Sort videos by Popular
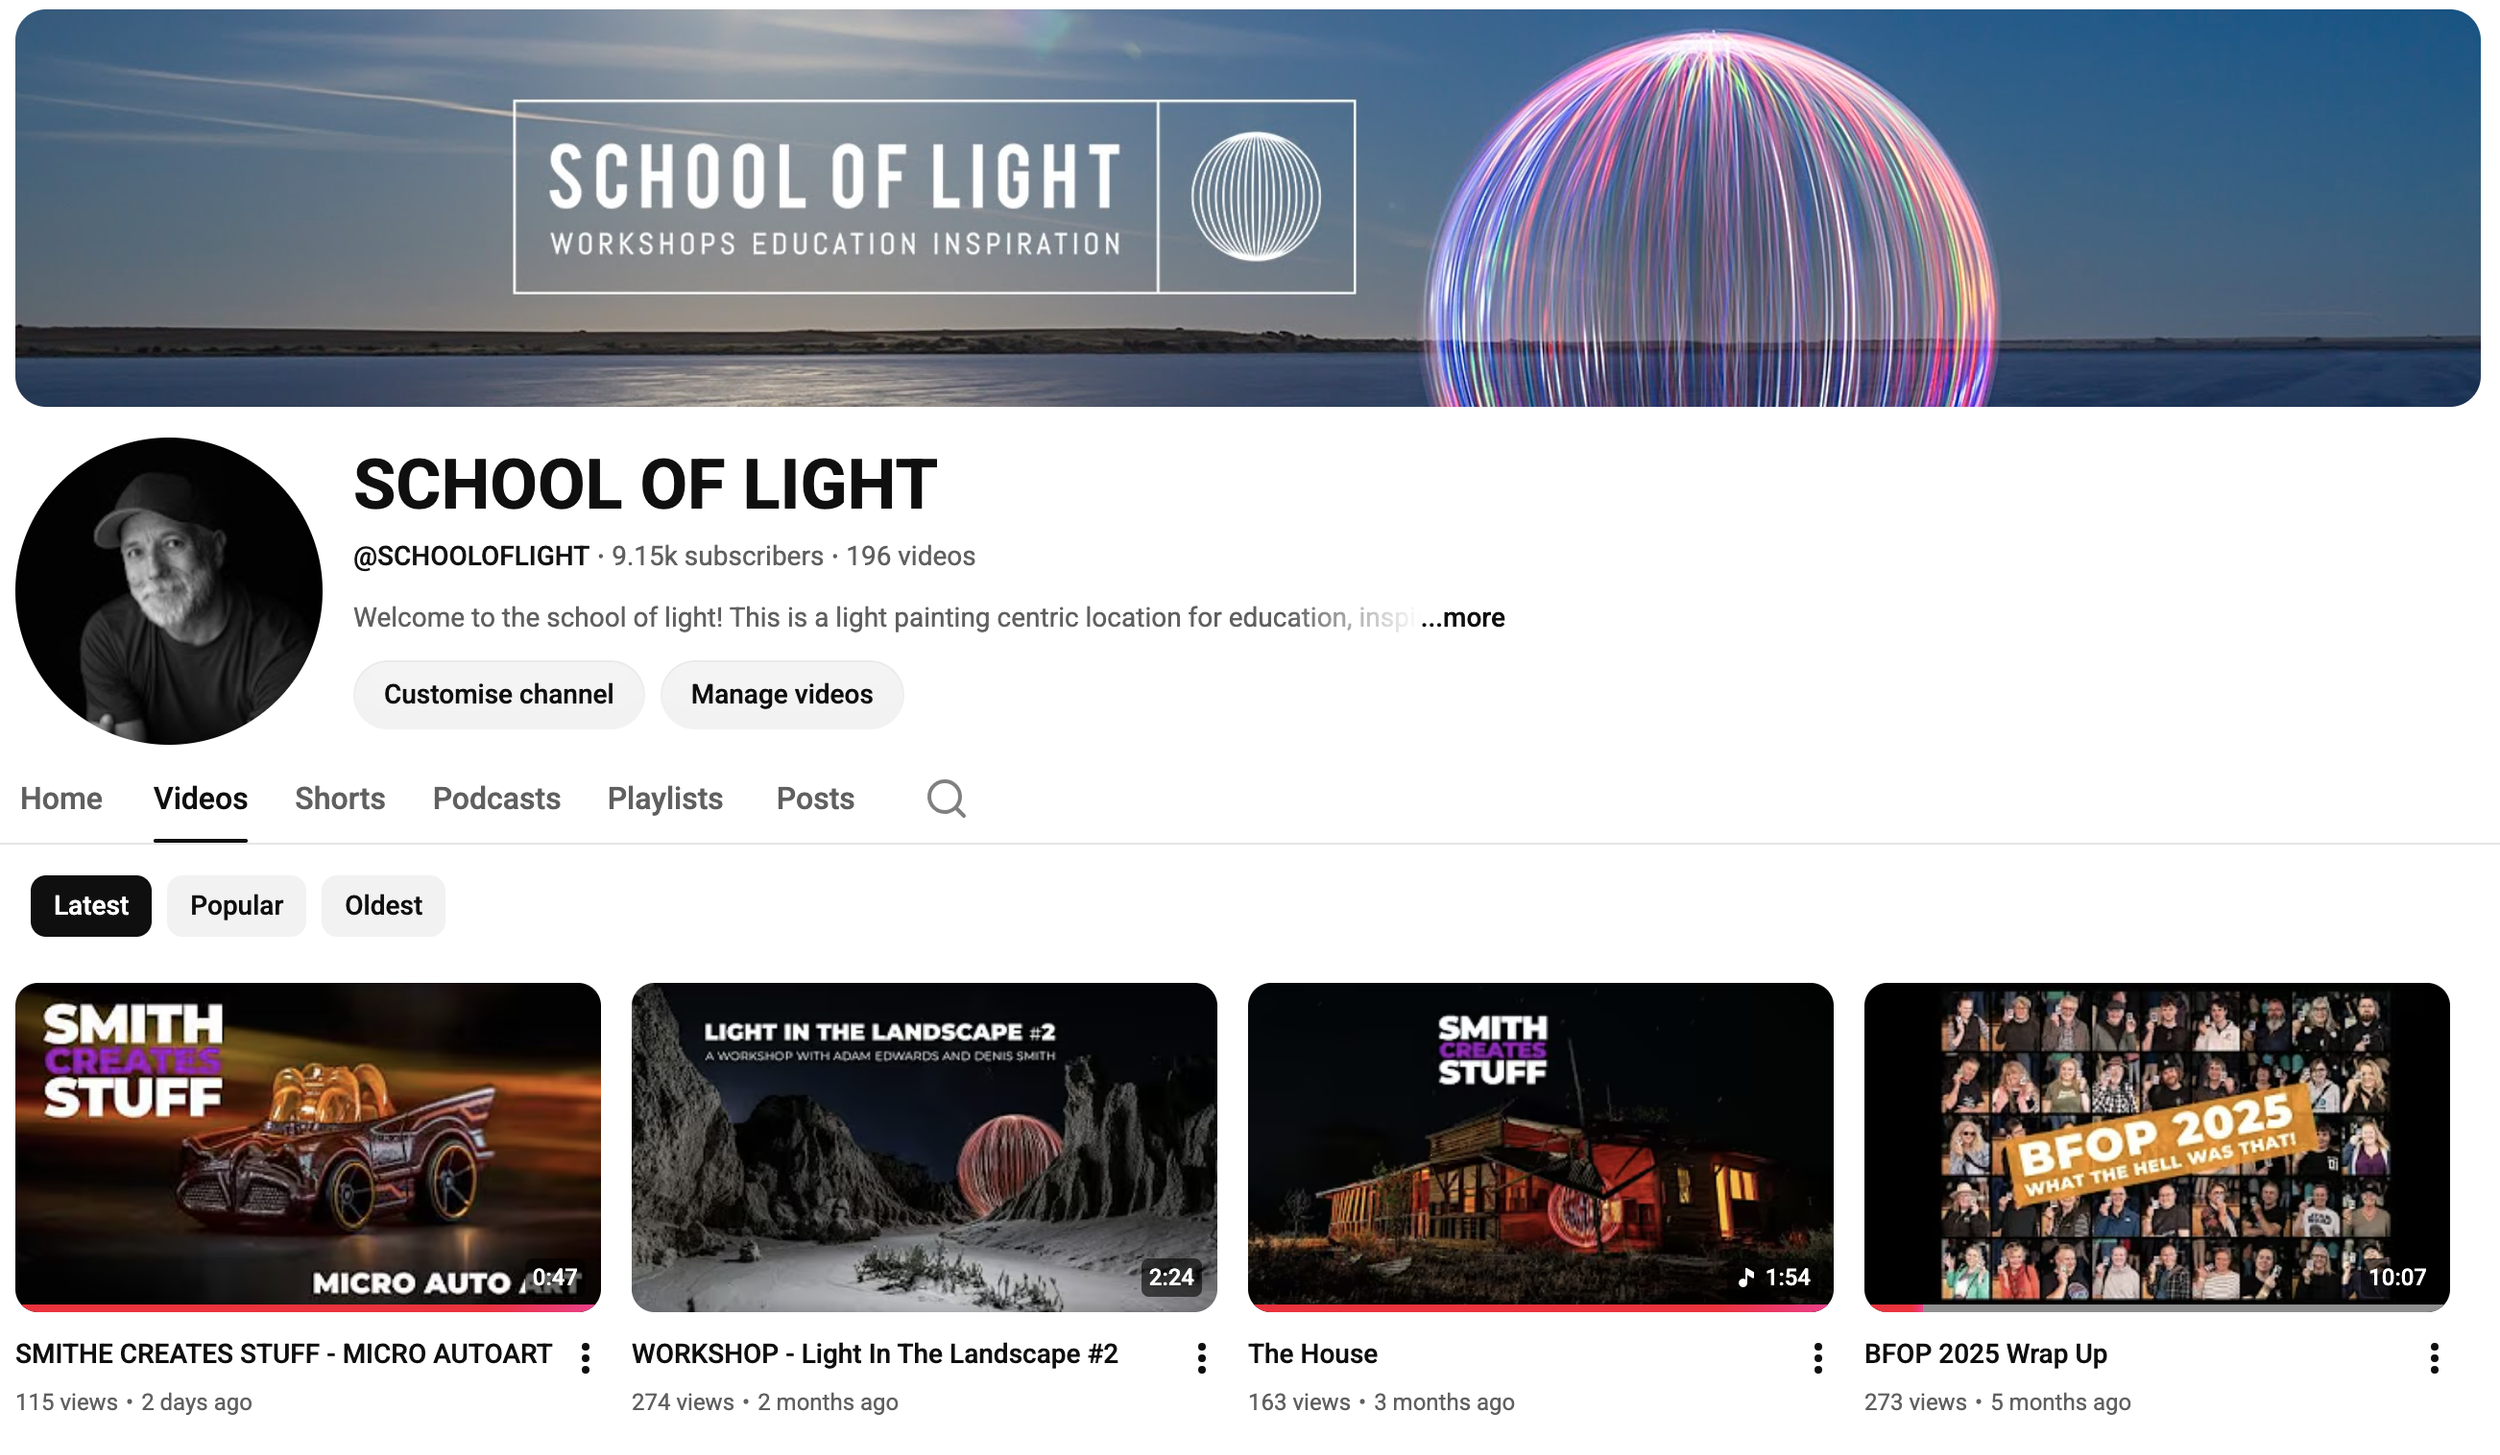Viewport: 2500px width, 1455px height. (236, 905)
